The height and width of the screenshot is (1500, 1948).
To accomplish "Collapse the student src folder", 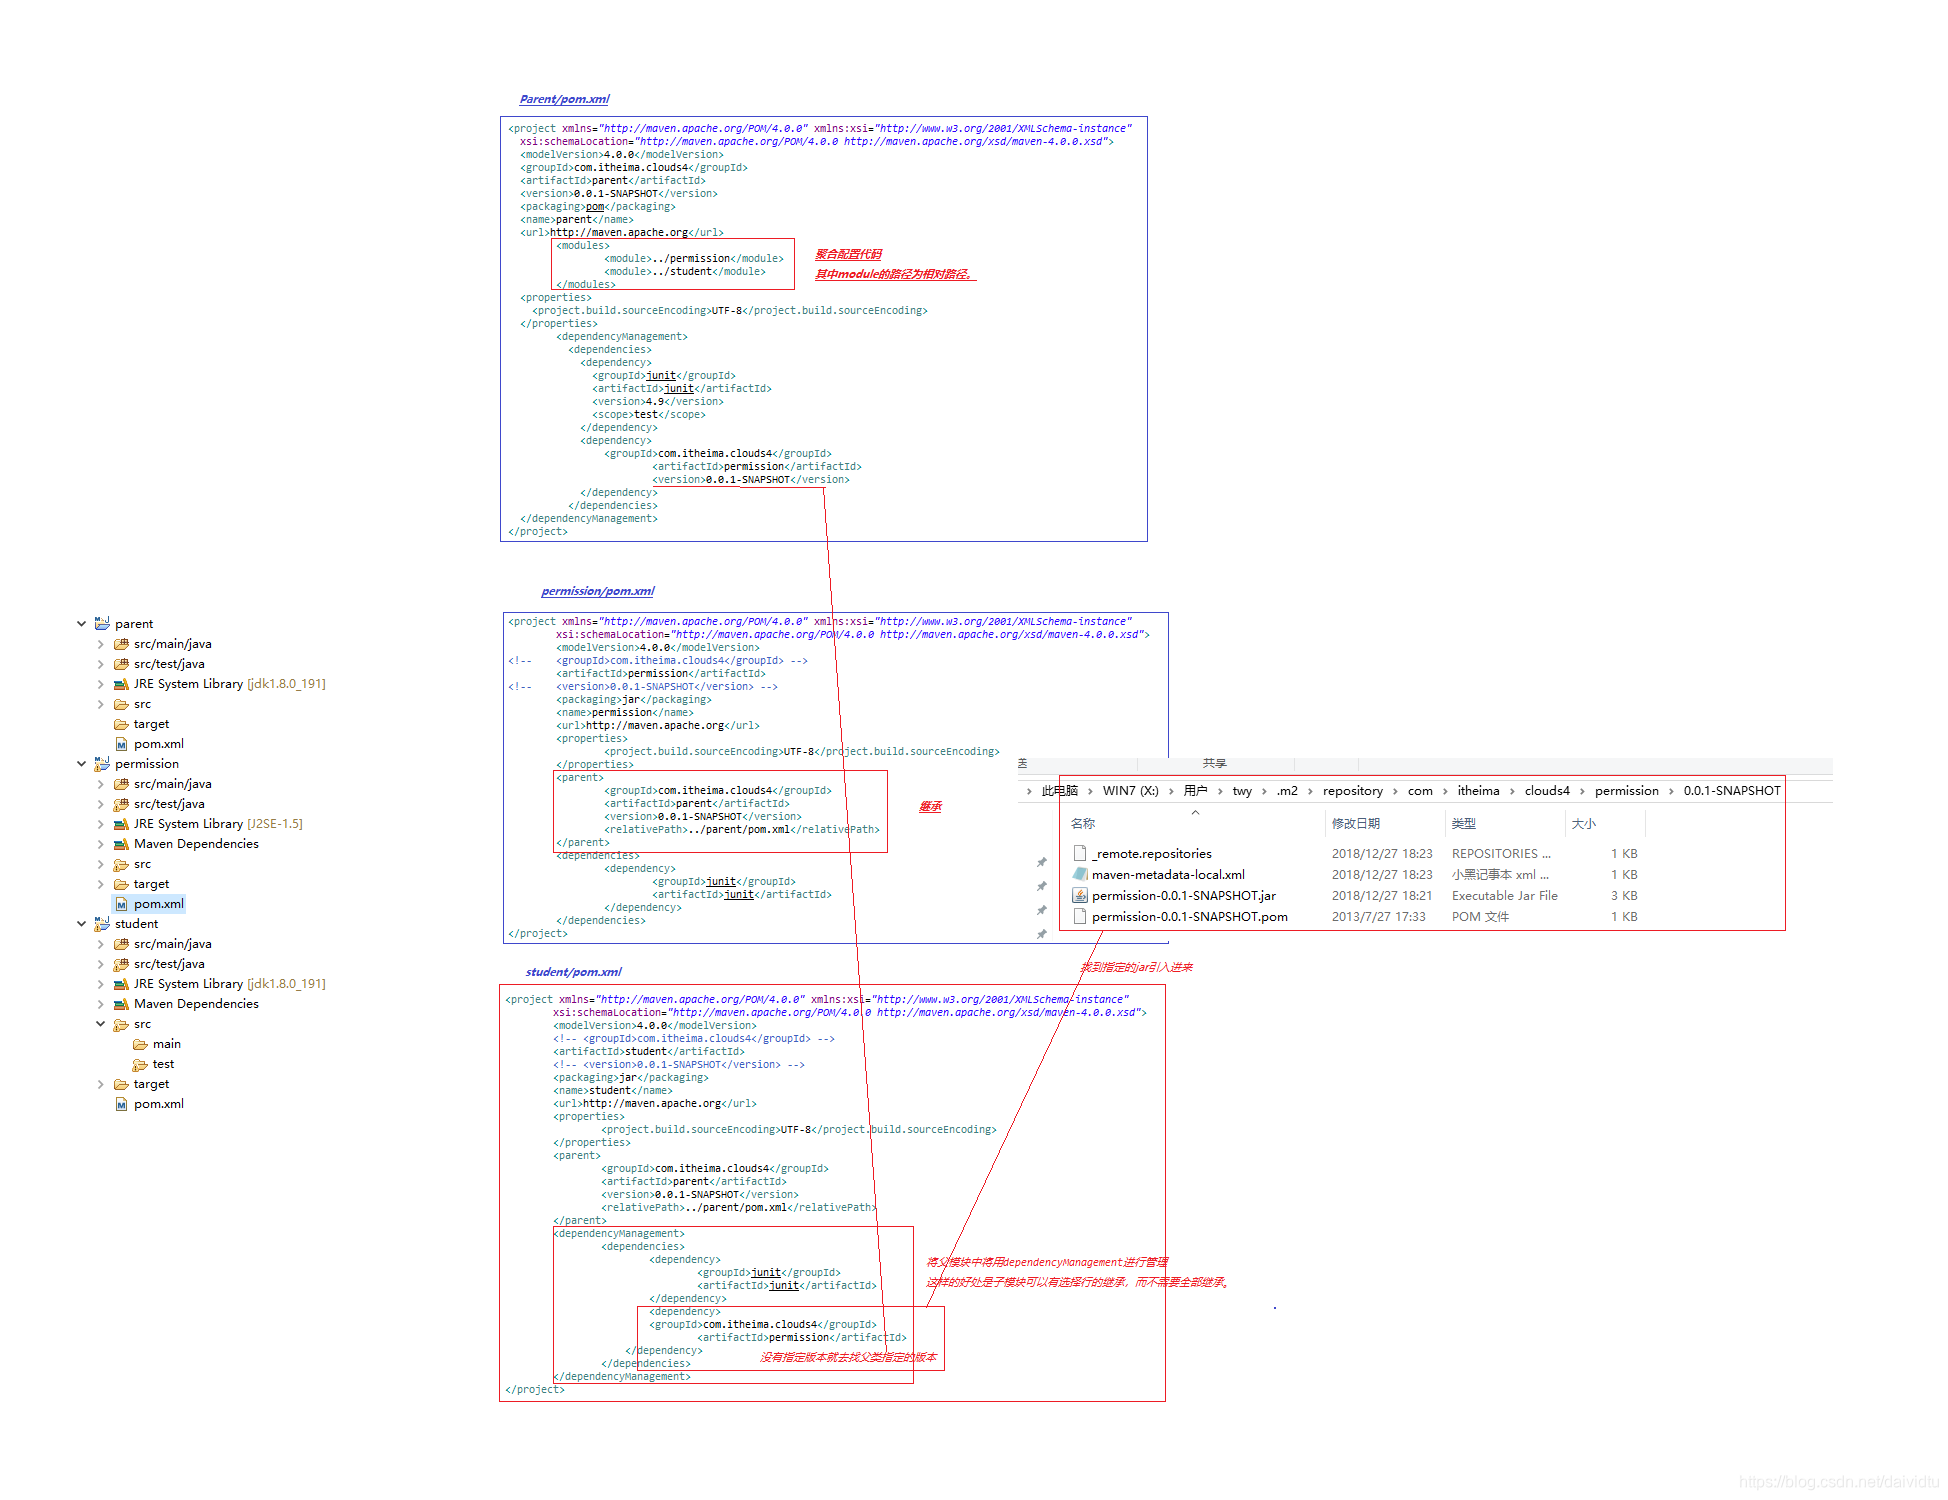I will (x=101, y=1024).
